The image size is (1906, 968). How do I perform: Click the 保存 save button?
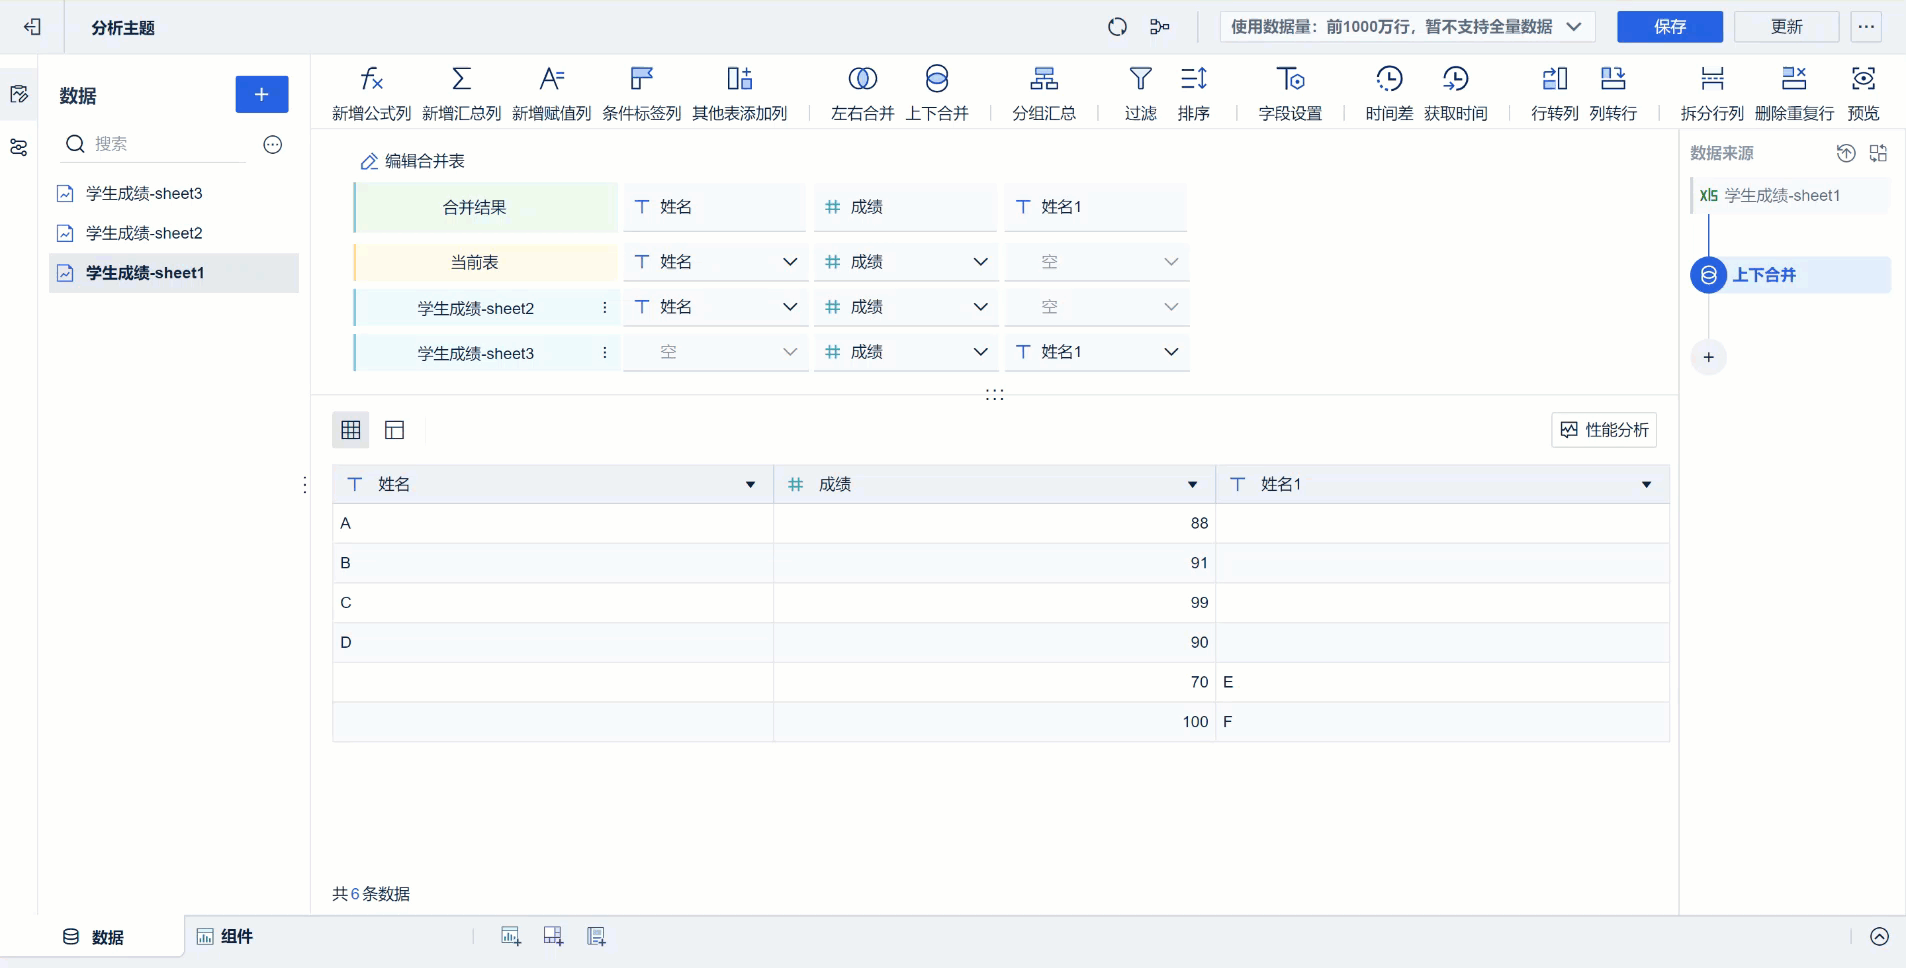pyautogui.click(x=1668, y=27)
